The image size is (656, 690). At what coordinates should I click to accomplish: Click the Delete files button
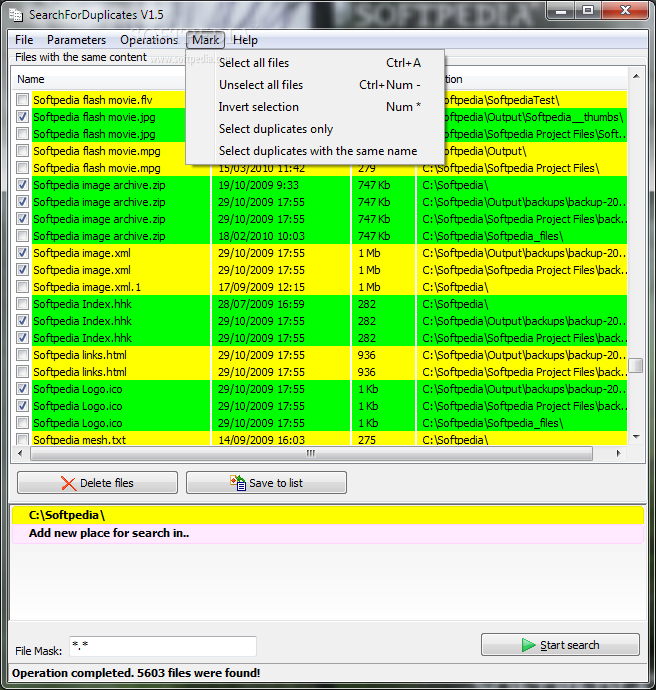click(98, 483)
